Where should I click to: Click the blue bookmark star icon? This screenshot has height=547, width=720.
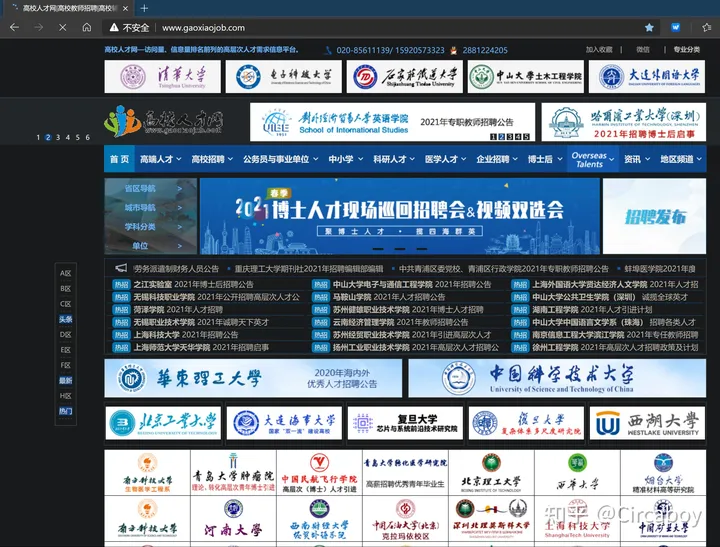pyautogui.click(x=649, y=28)
